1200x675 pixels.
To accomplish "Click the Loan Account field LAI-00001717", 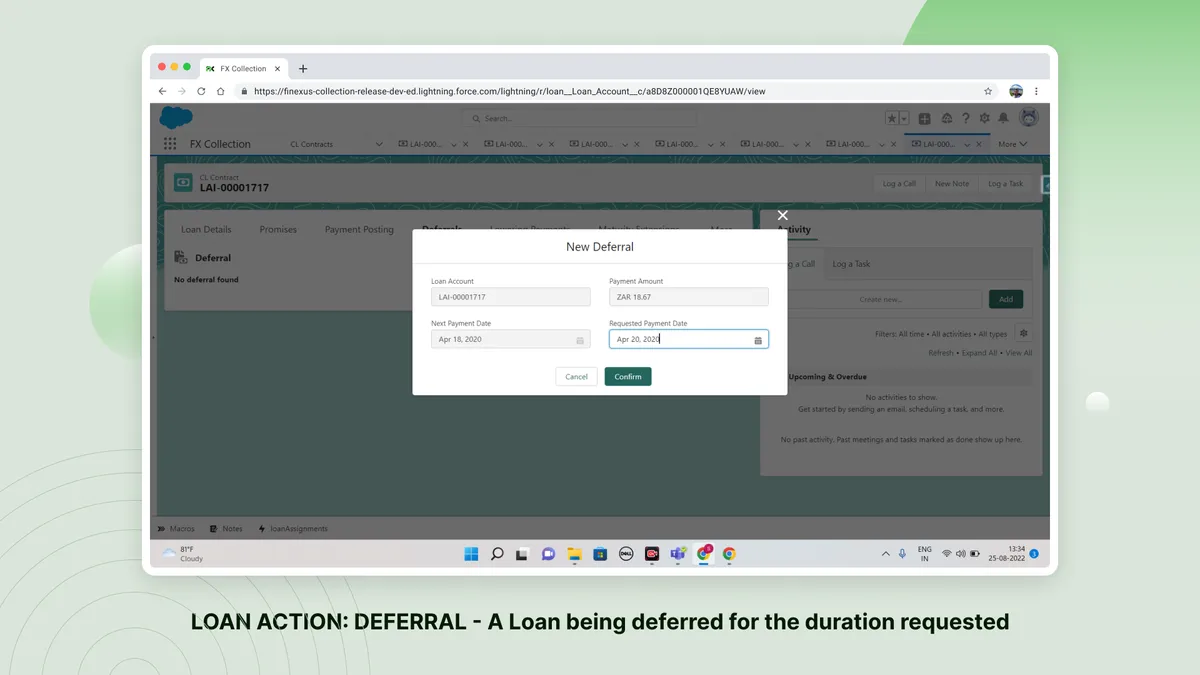I will [x=511, y=297].
